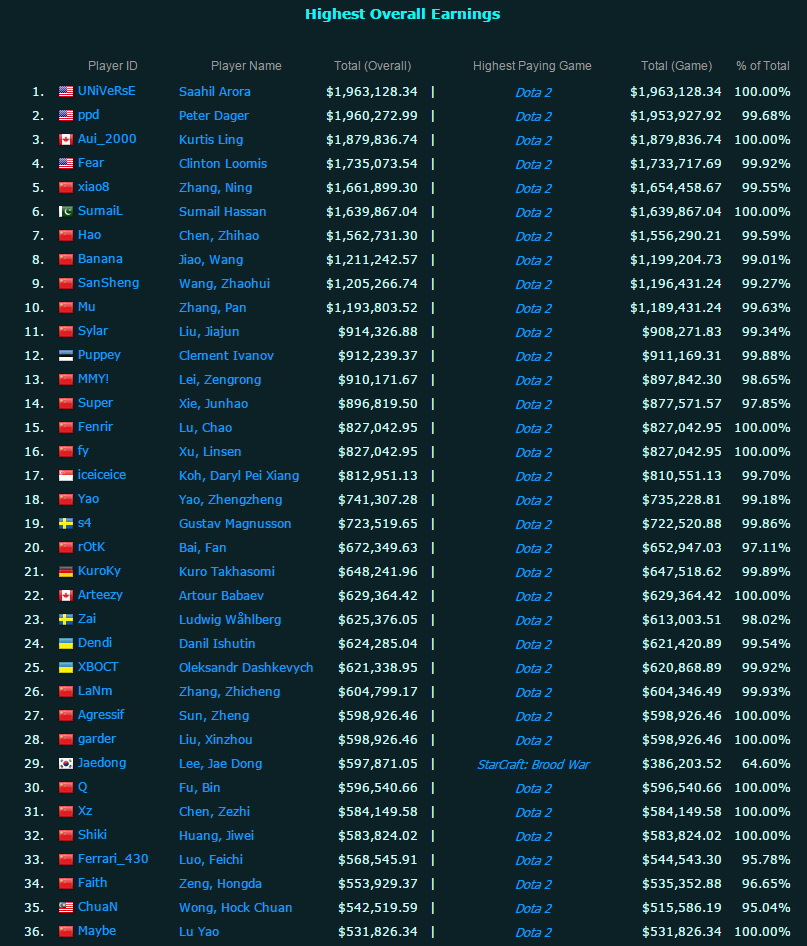Select player name Kuro Takhasomi

227,571
